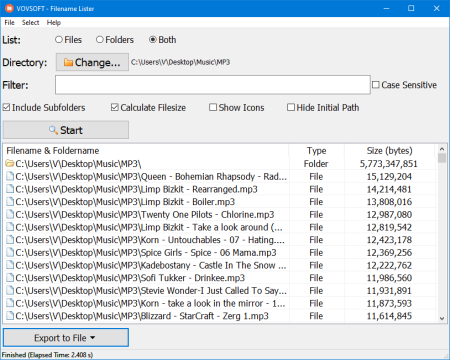
Task: Click size value 11,931,891
Action: (389, 290)
